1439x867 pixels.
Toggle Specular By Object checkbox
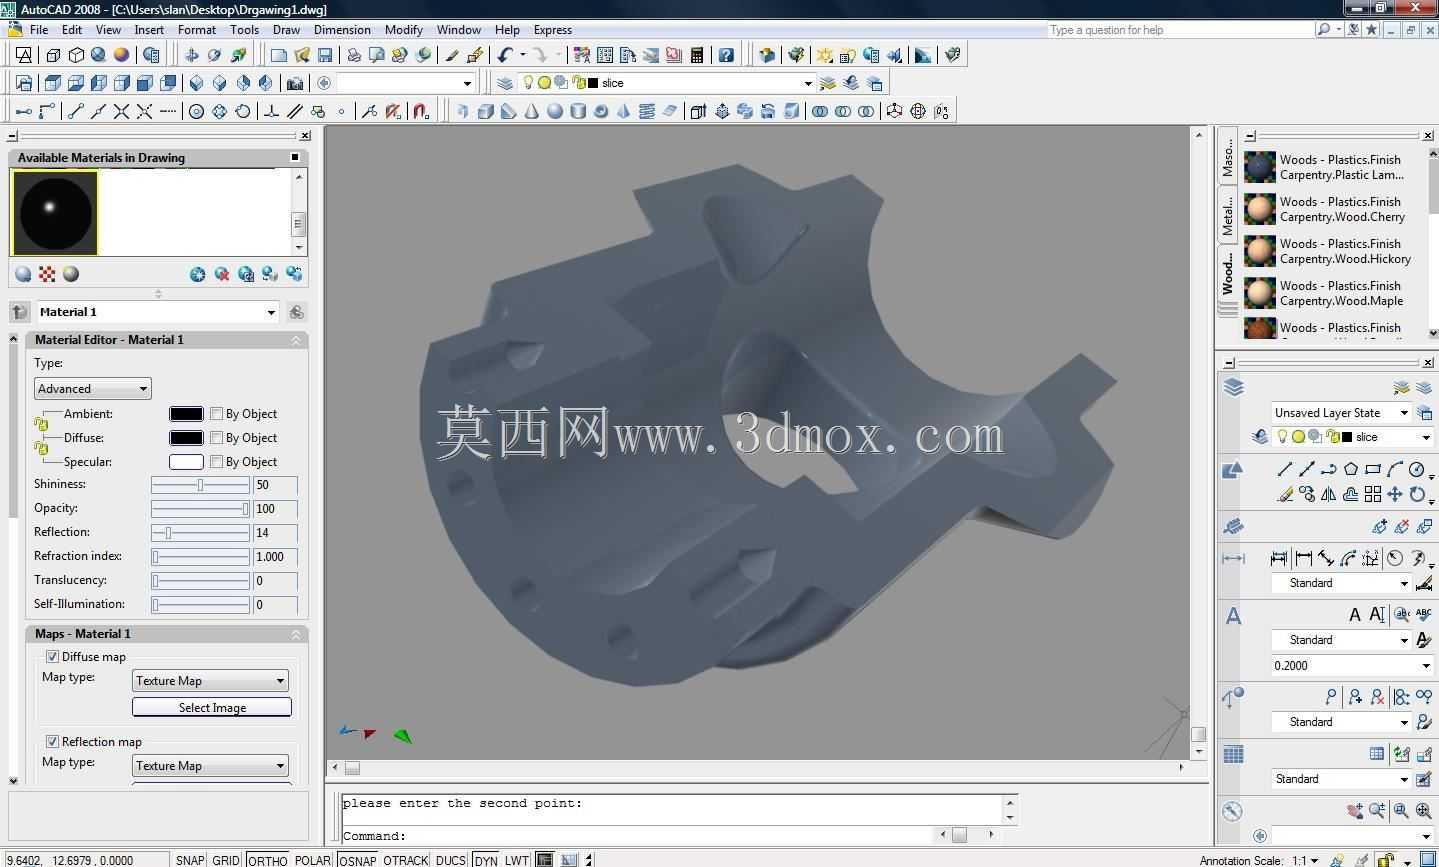(216, 461)
